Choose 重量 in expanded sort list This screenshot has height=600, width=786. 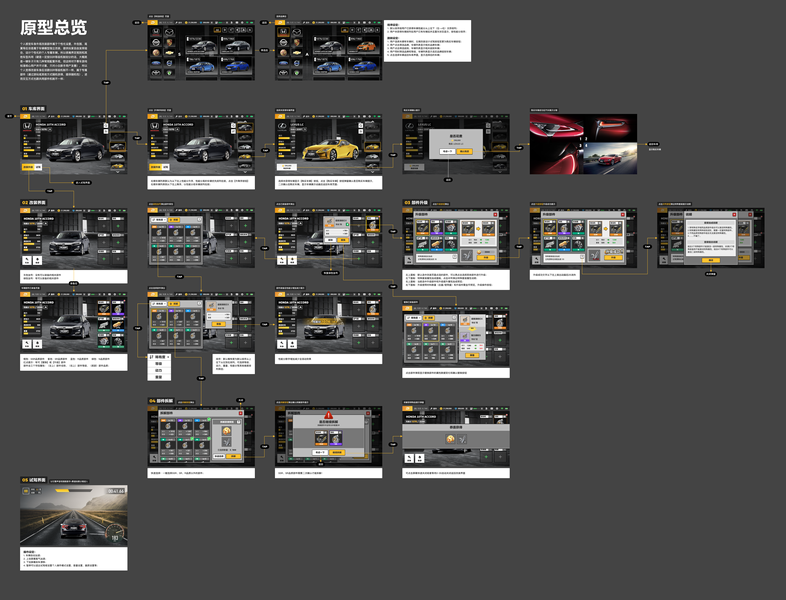coord(159,377)
